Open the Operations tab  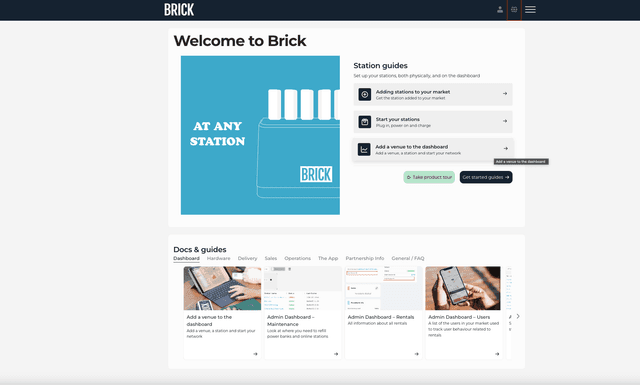[298, 258]
